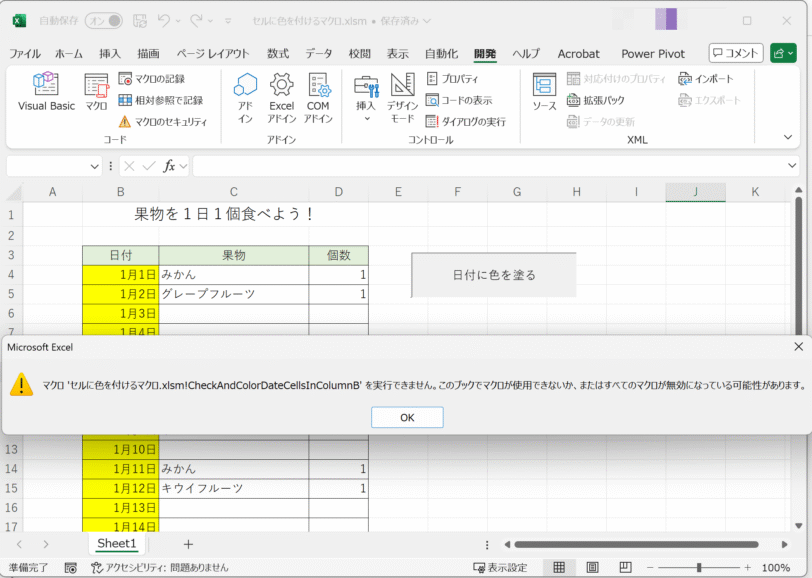This screenshot has width=812, height=578.
Task: Click the zoom slider handle
Action: (699, 568)
